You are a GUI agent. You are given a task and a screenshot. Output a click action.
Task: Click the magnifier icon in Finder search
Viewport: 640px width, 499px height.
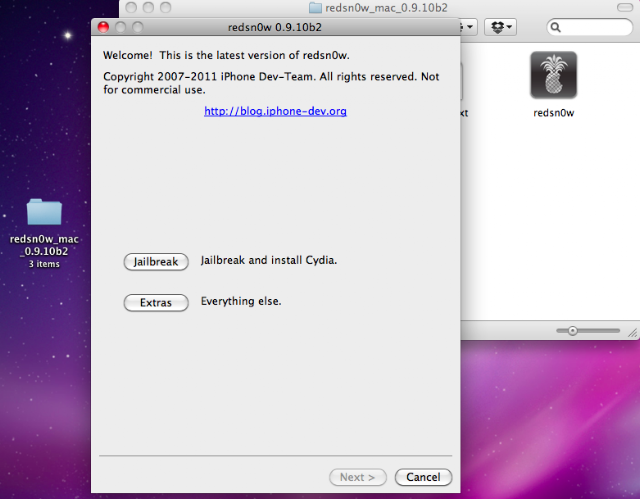coord(556,27)
